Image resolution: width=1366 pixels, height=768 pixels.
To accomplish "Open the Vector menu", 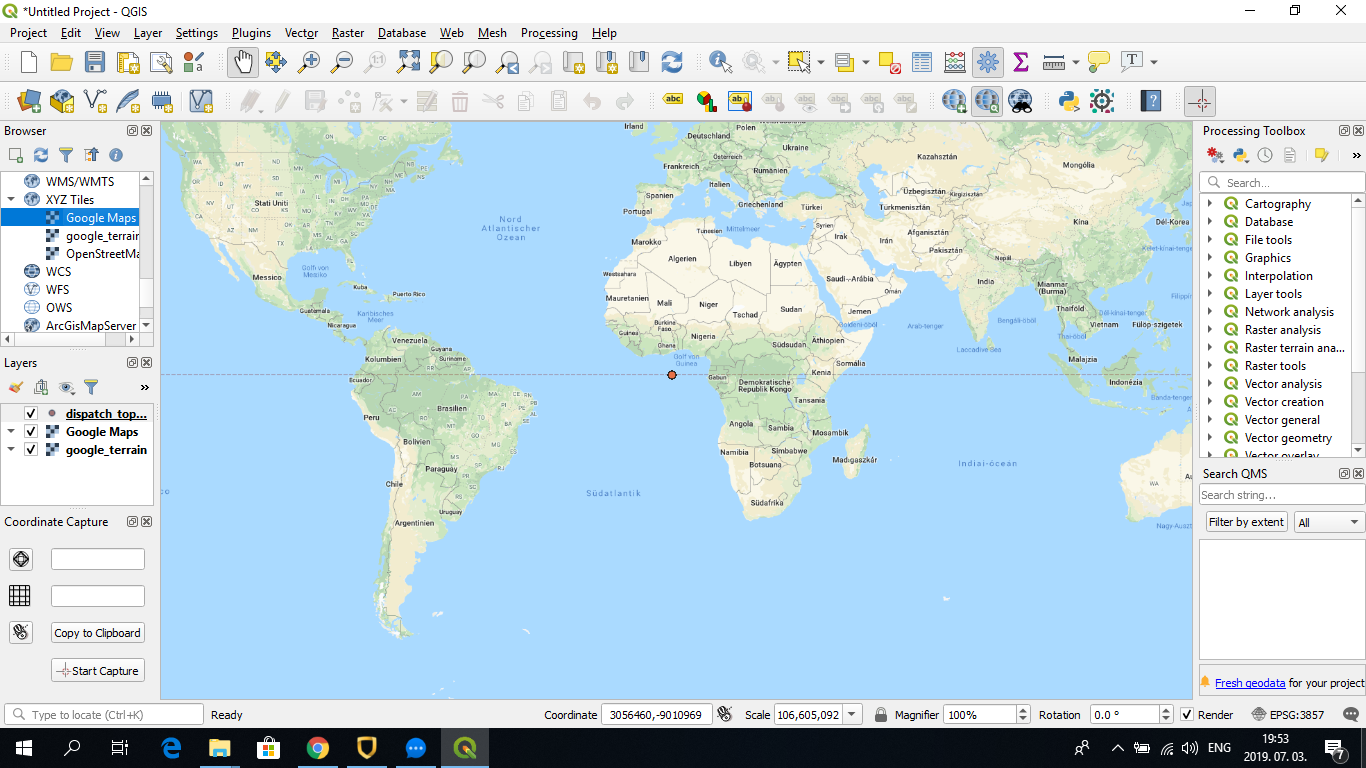I will click(301, 33).
